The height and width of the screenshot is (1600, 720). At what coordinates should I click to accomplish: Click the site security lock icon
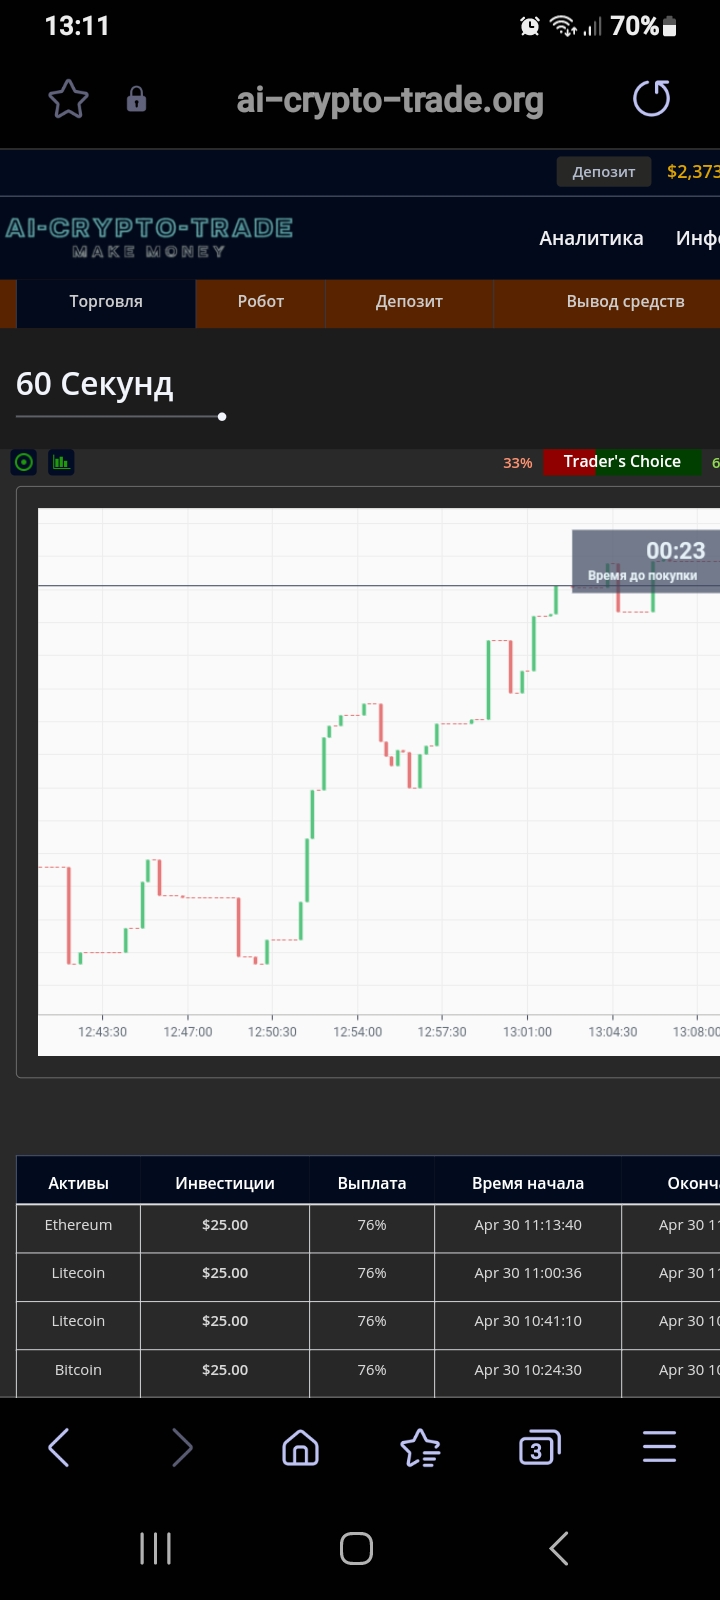(x=136, y=99)
